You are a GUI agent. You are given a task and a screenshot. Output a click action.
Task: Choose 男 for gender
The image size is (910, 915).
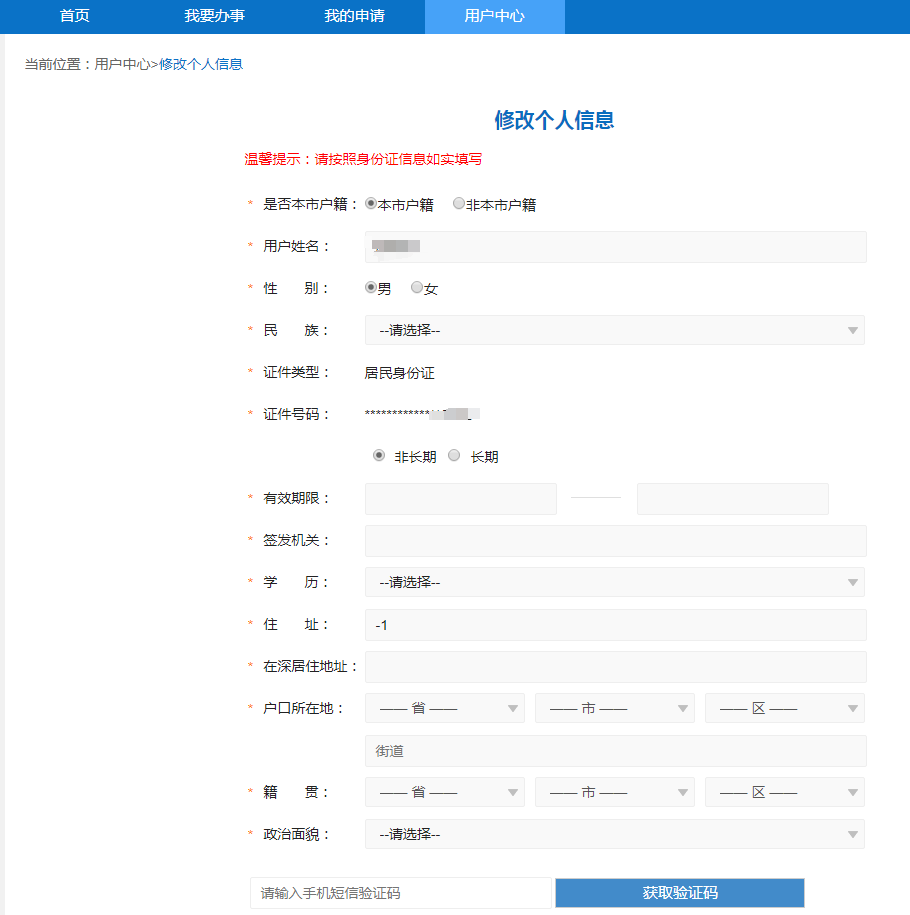tap(369, 287)
